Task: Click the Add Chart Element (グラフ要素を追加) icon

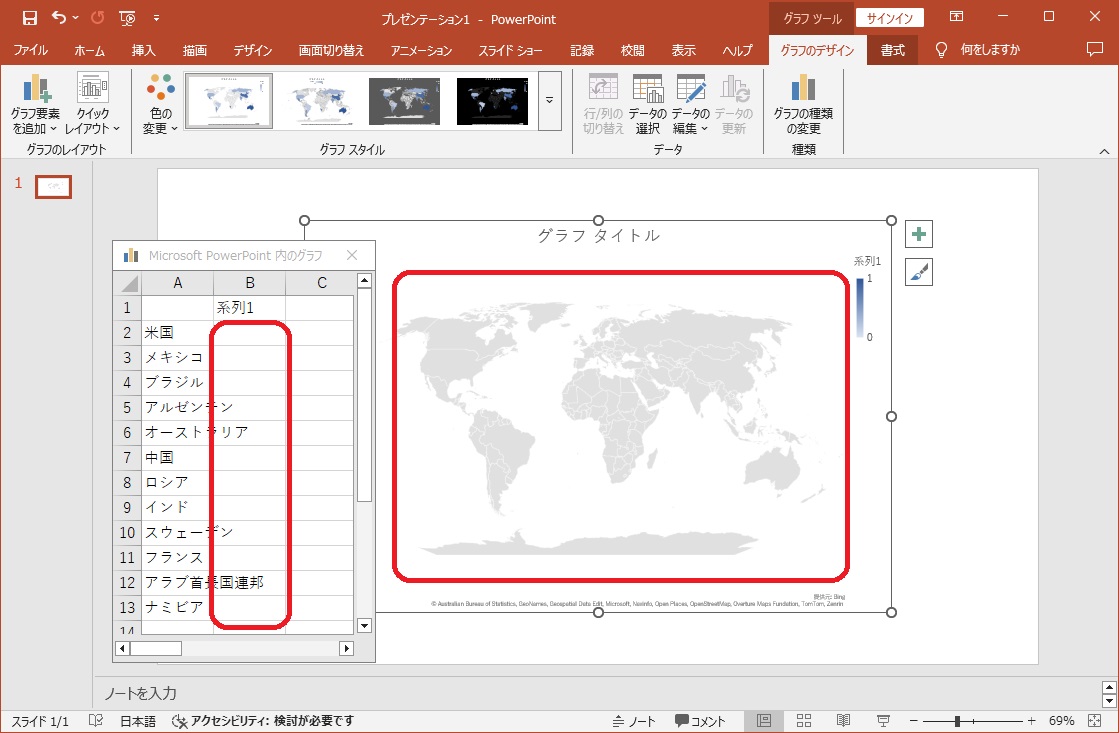Action: pyautogui.click(x=36, y=90)
